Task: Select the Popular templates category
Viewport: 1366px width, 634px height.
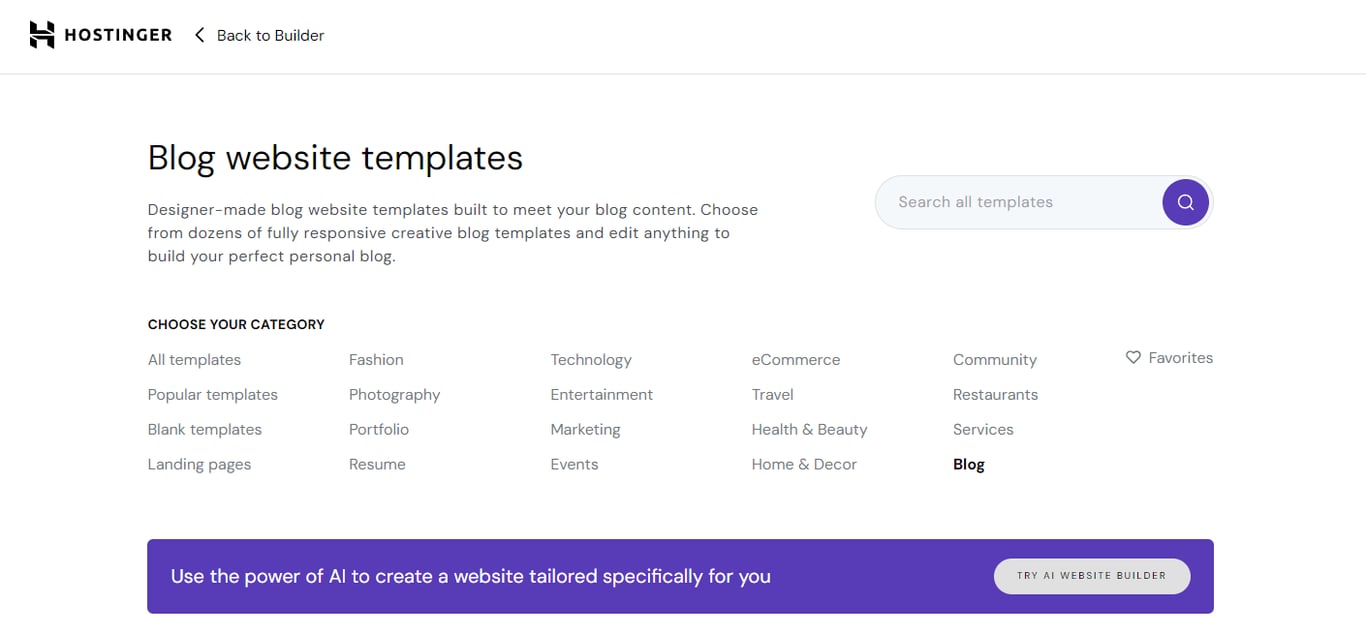Action: click(212, 394)
